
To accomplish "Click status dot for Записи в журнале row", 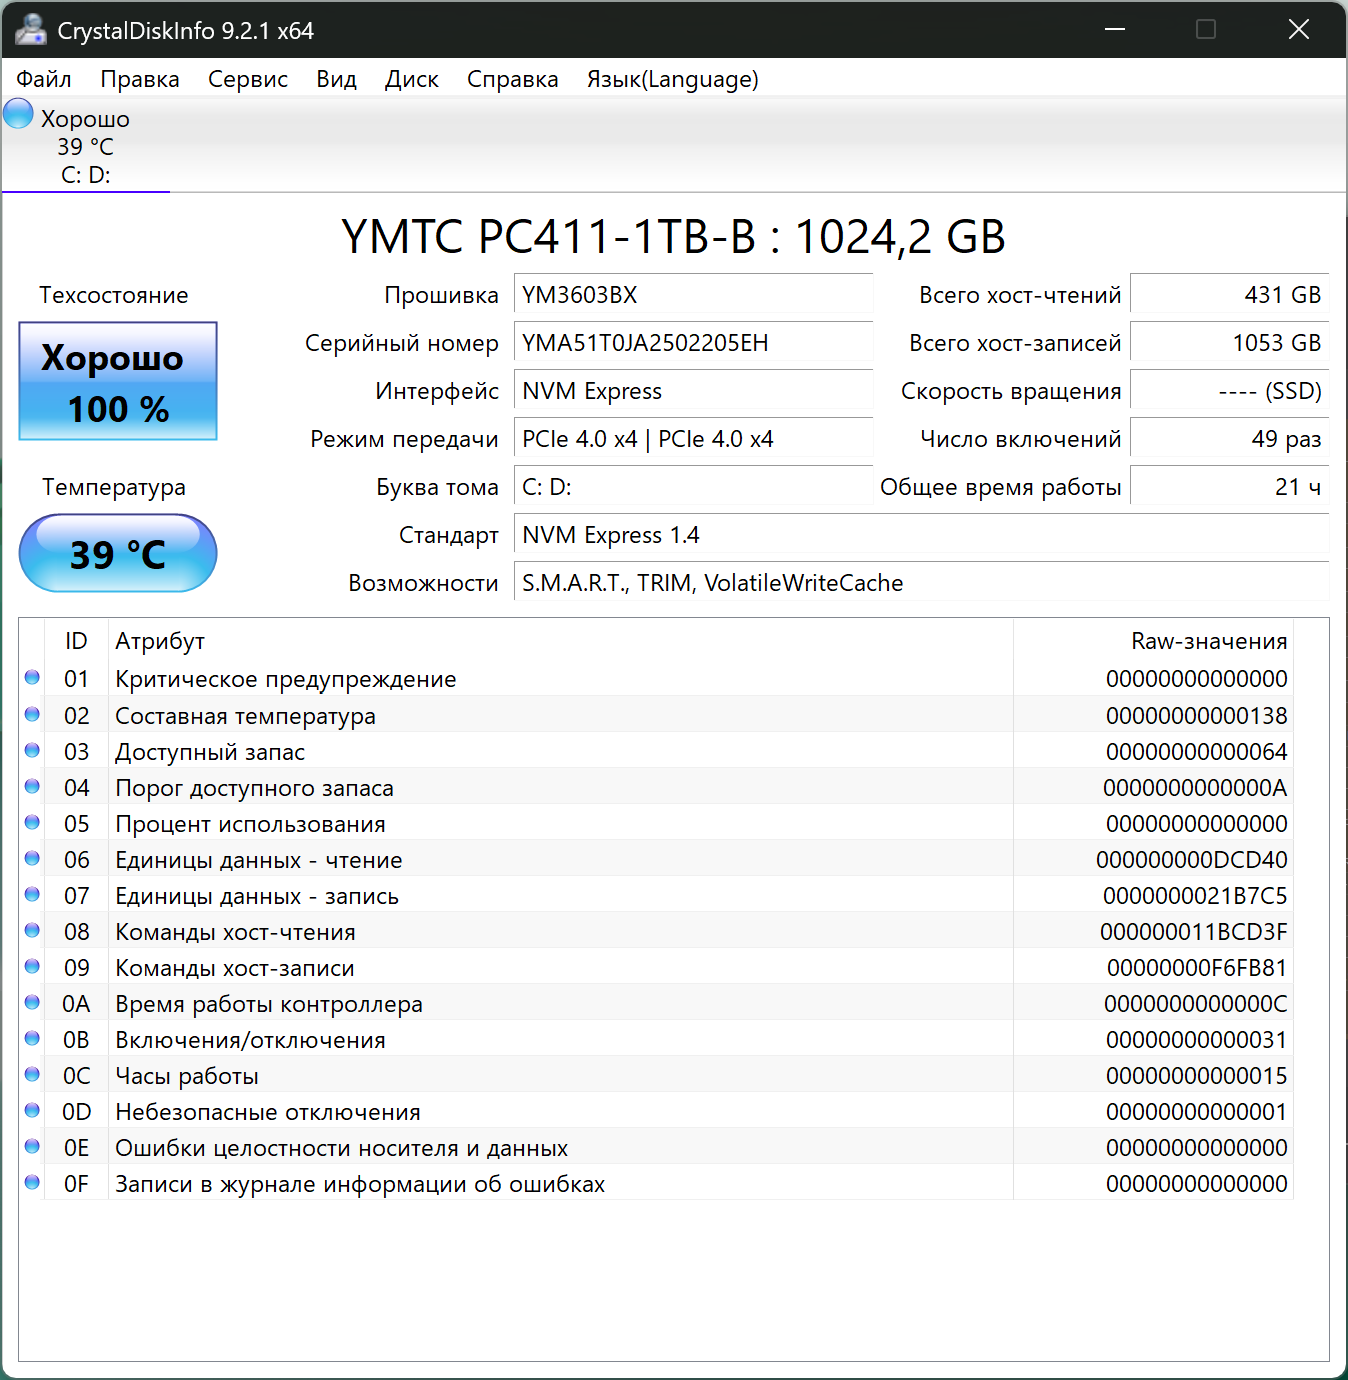I will 32,1183.
